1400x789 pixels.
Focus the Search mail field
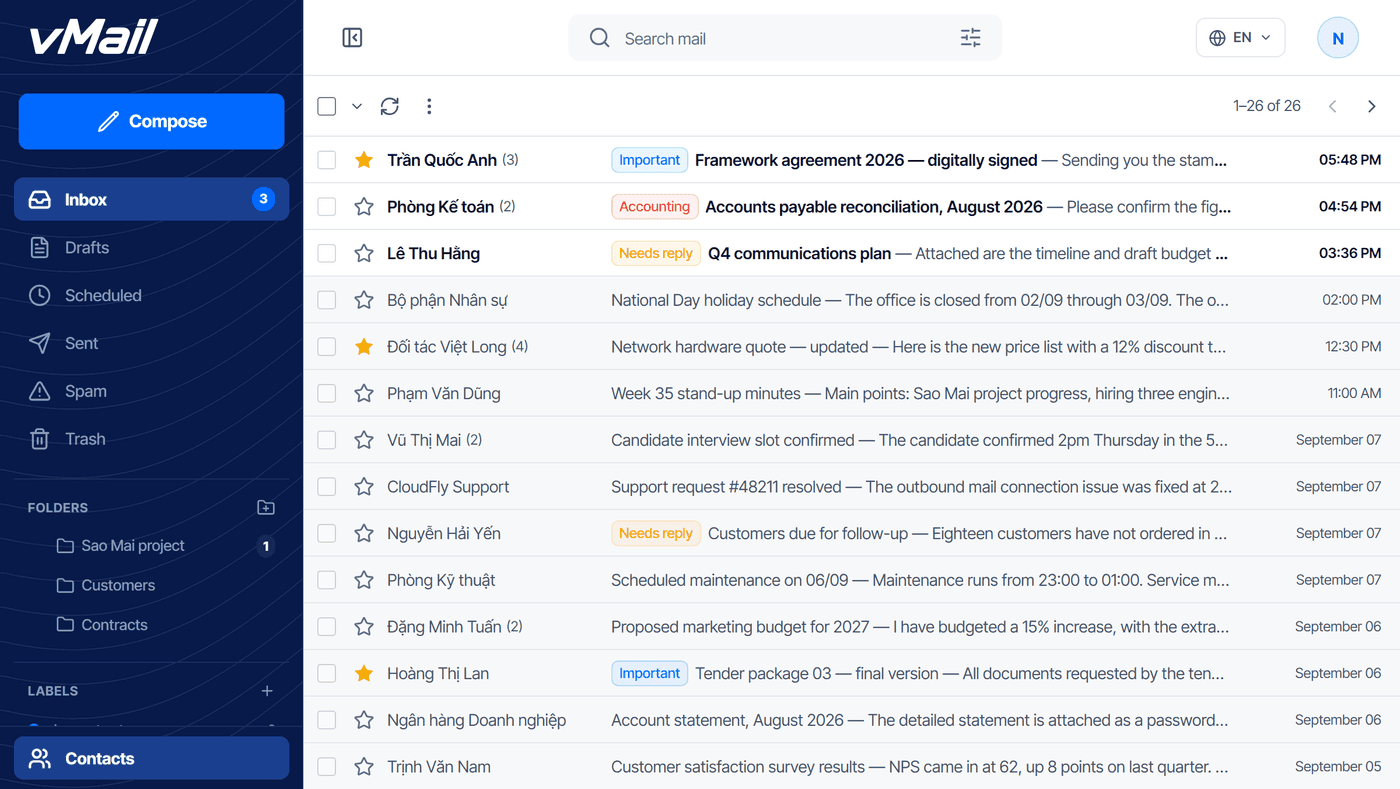tap(785, 38)
